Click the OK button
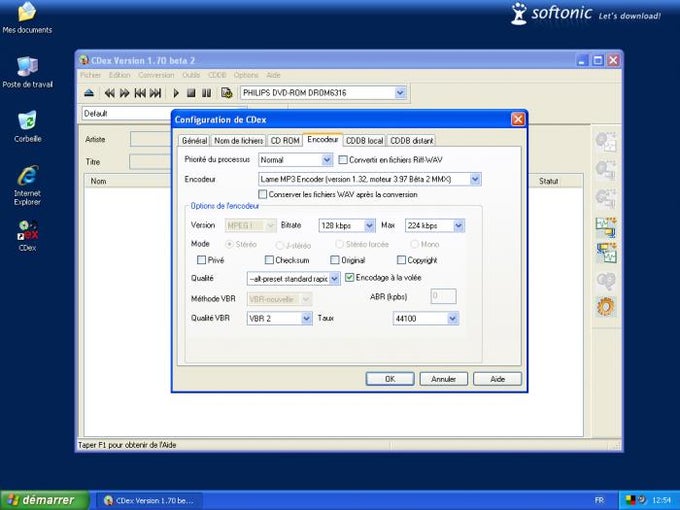Image resolution: width=680 pixels, height=510 pixels. (x=389, y=379)
